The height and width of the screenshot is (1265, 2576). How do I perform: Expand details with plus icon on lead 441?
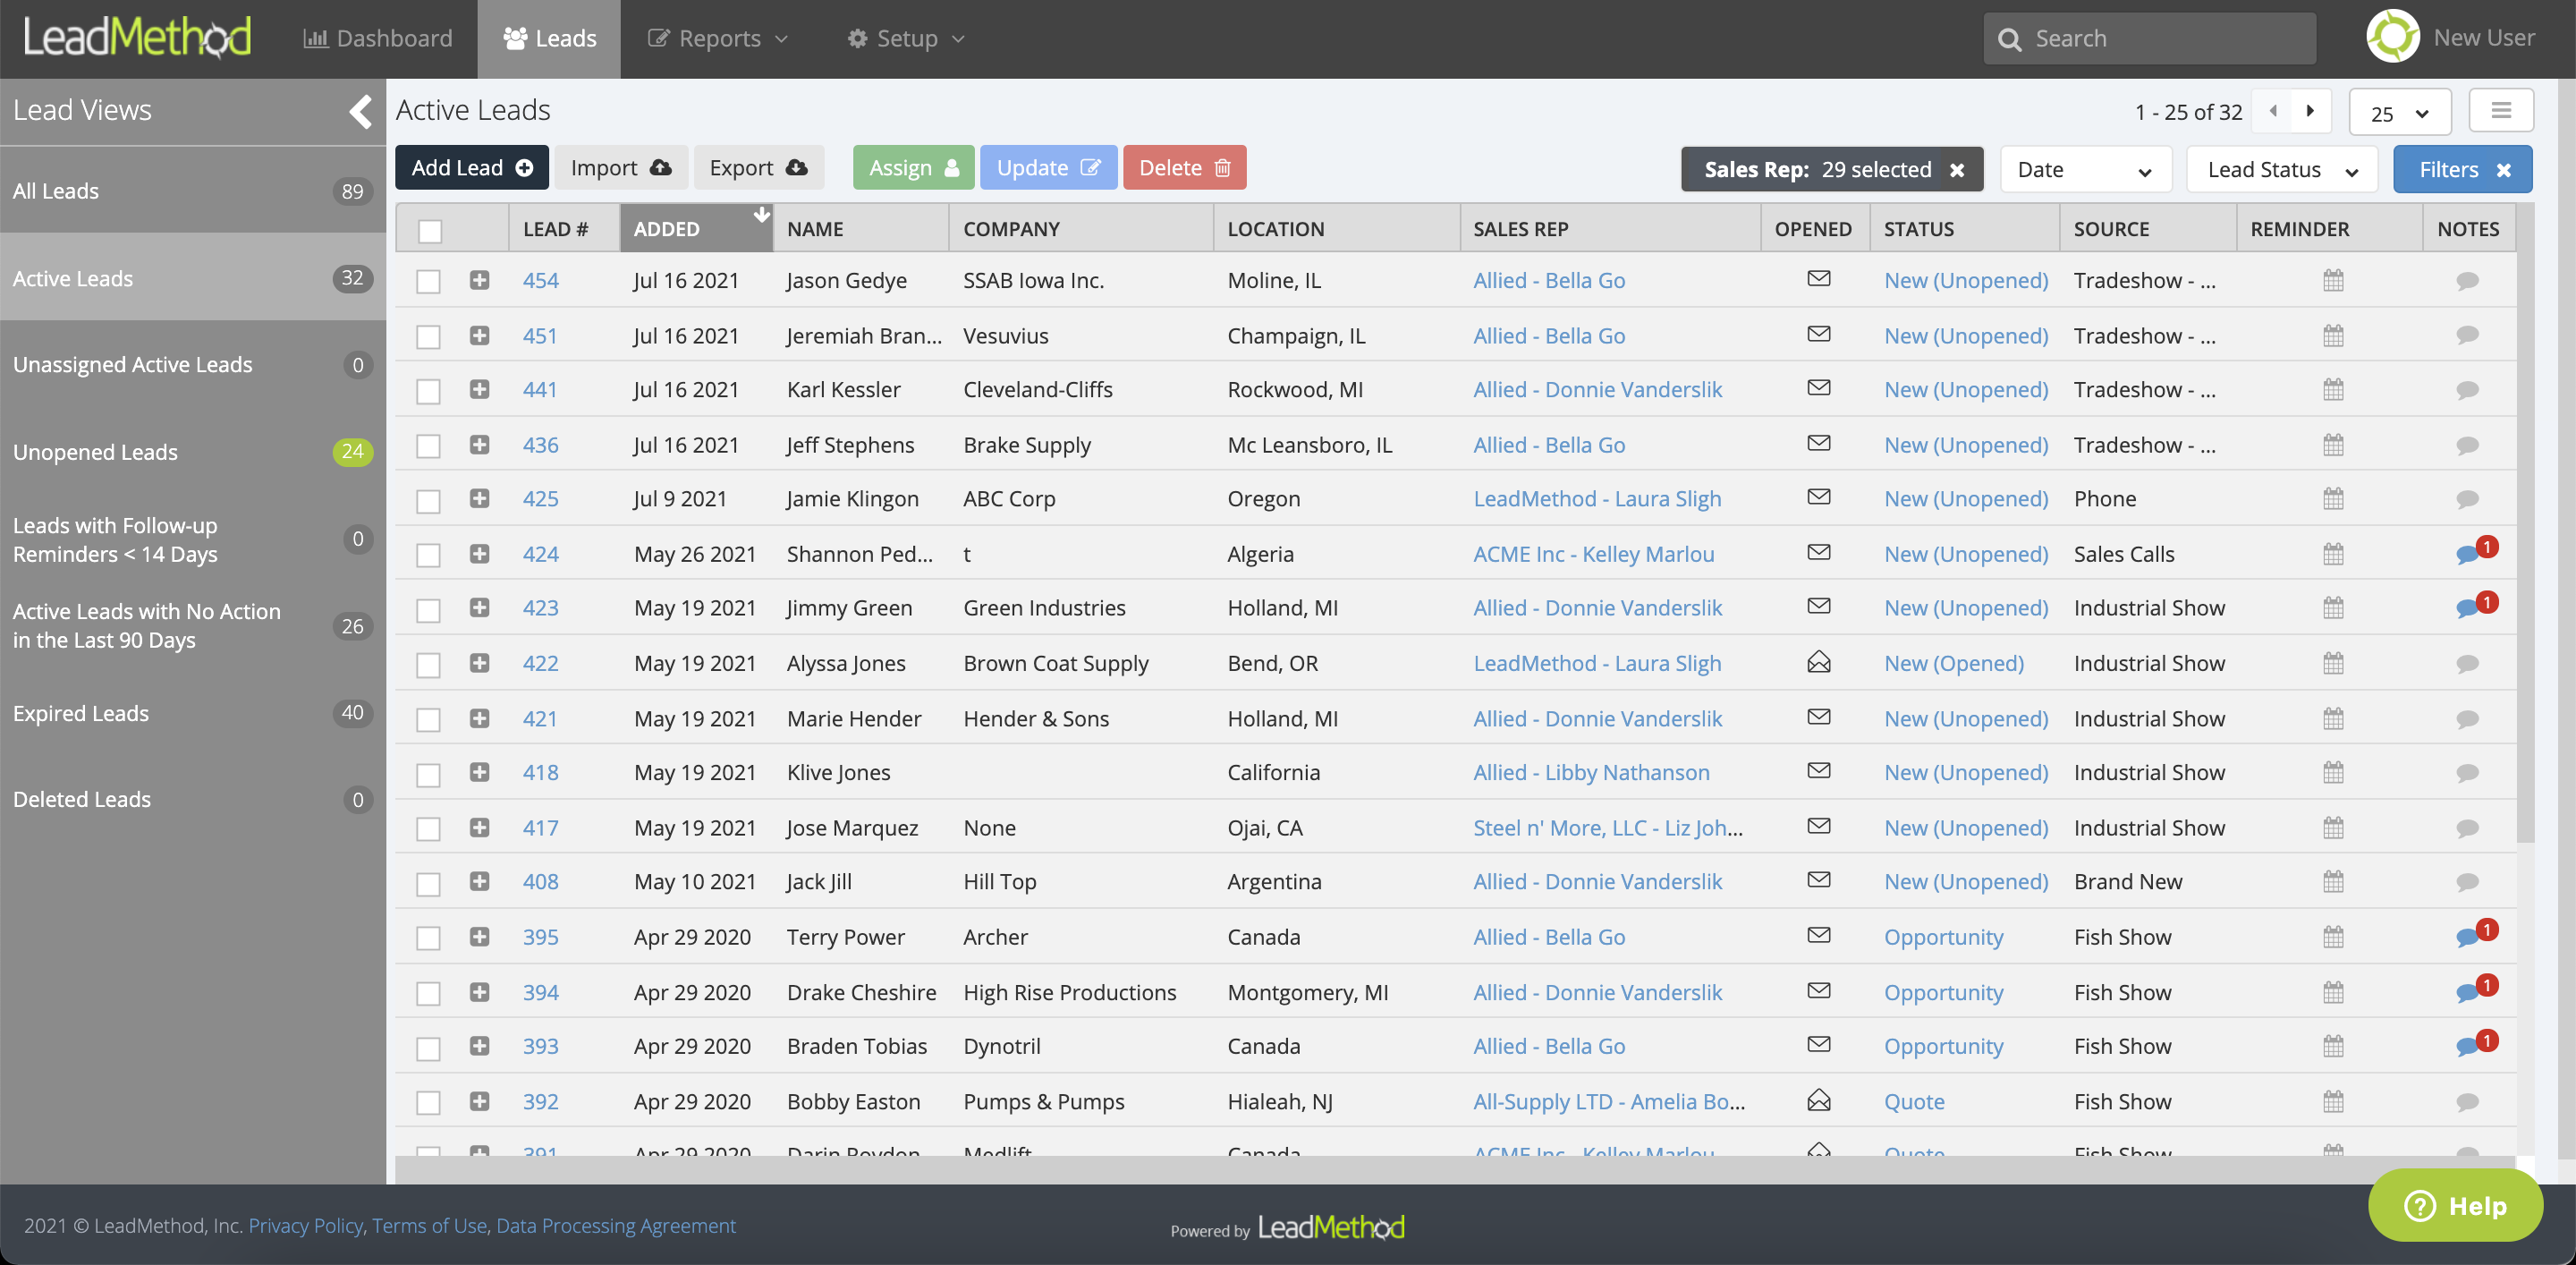480,390
